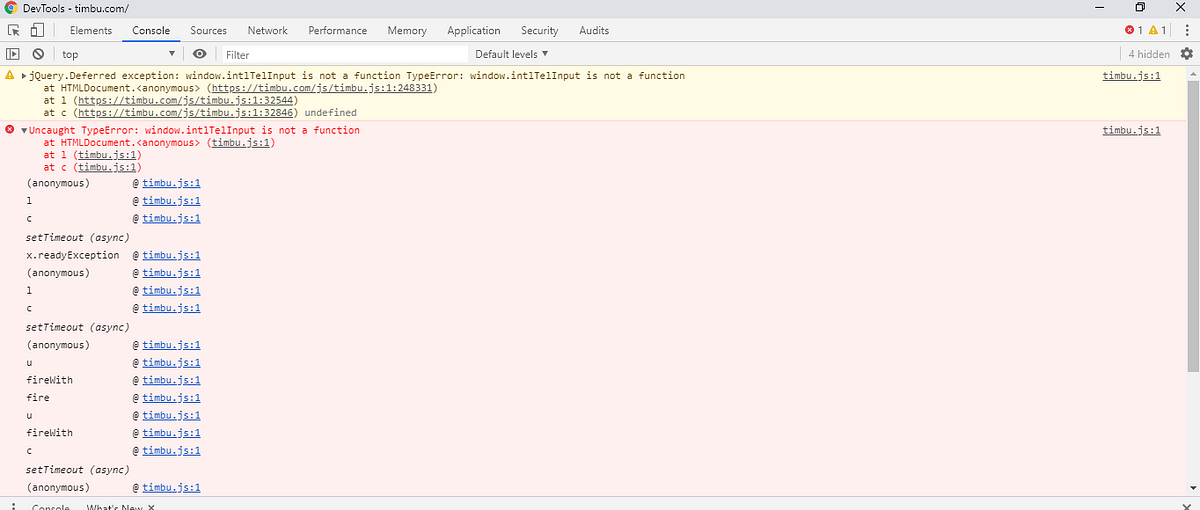Open the Performance tab
This screenshot has width=1200, height=510.
click(338, 31)
